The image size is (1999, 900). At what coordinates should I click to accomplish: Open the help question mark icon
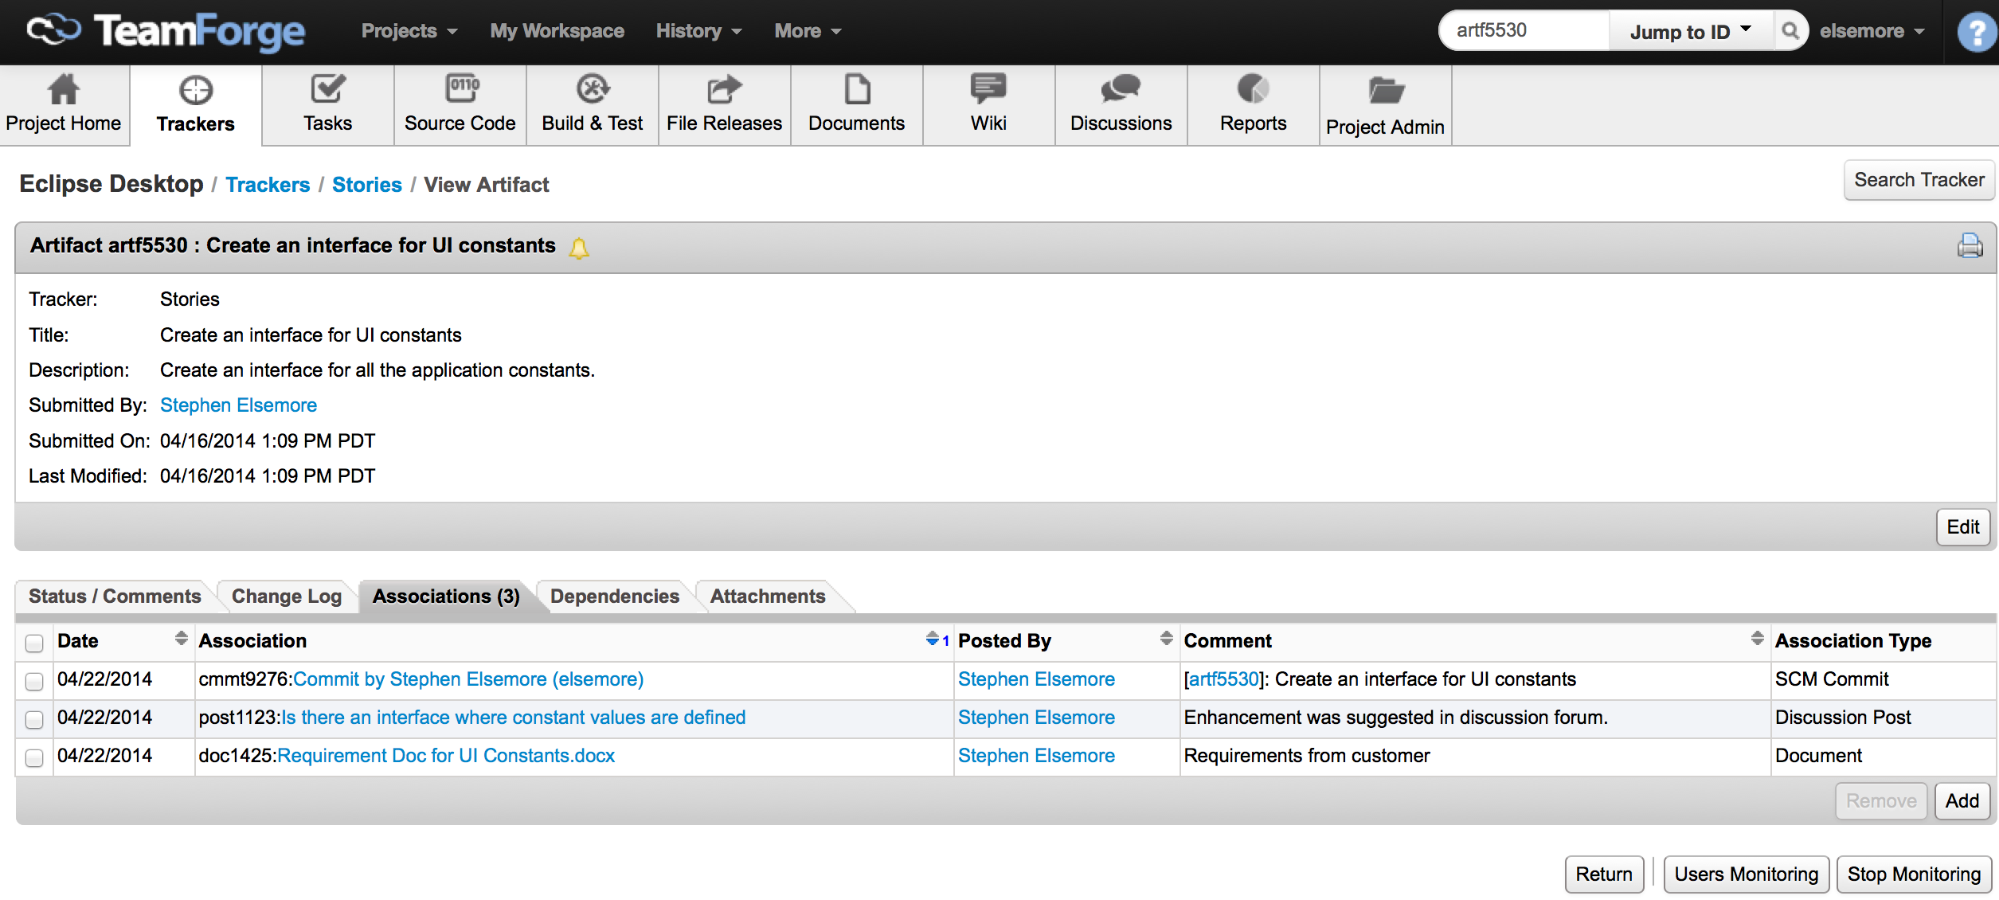[1976, 32]
